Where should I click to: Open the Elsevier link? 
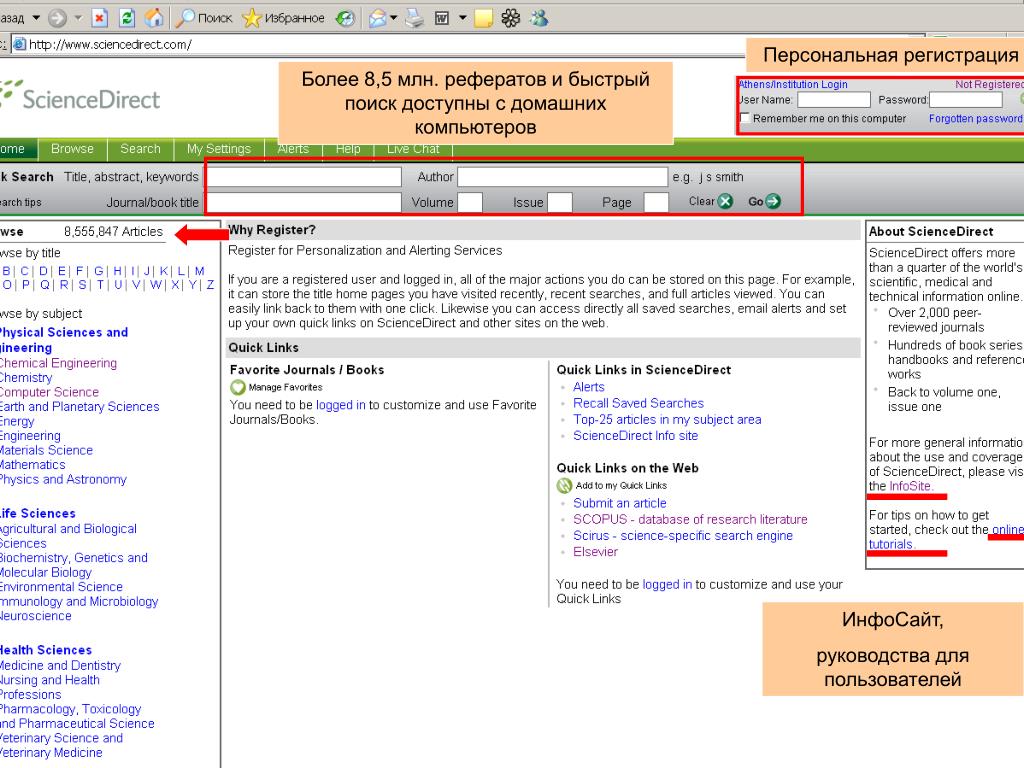596,552
